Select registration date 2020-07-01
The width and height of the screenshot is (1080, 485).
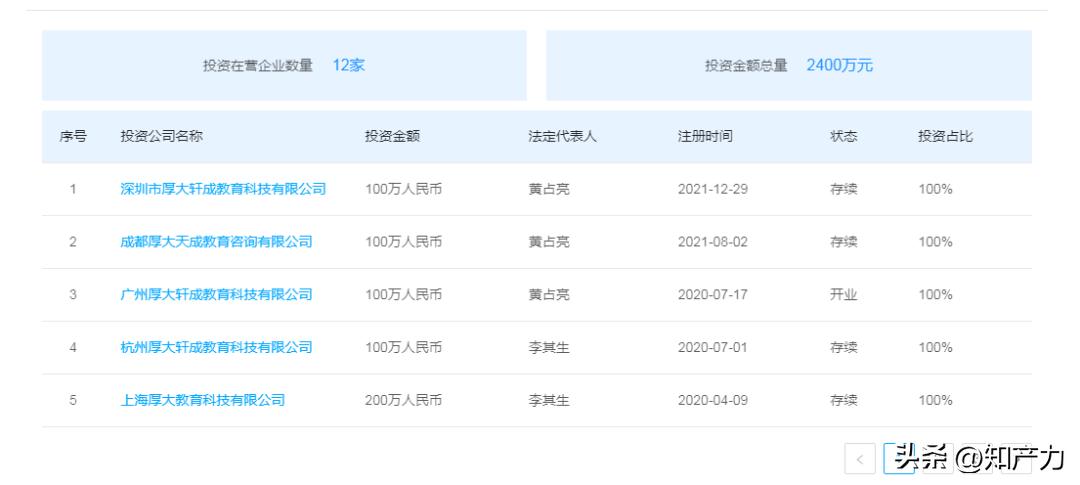pyautogui.click(x=713, y=347)
